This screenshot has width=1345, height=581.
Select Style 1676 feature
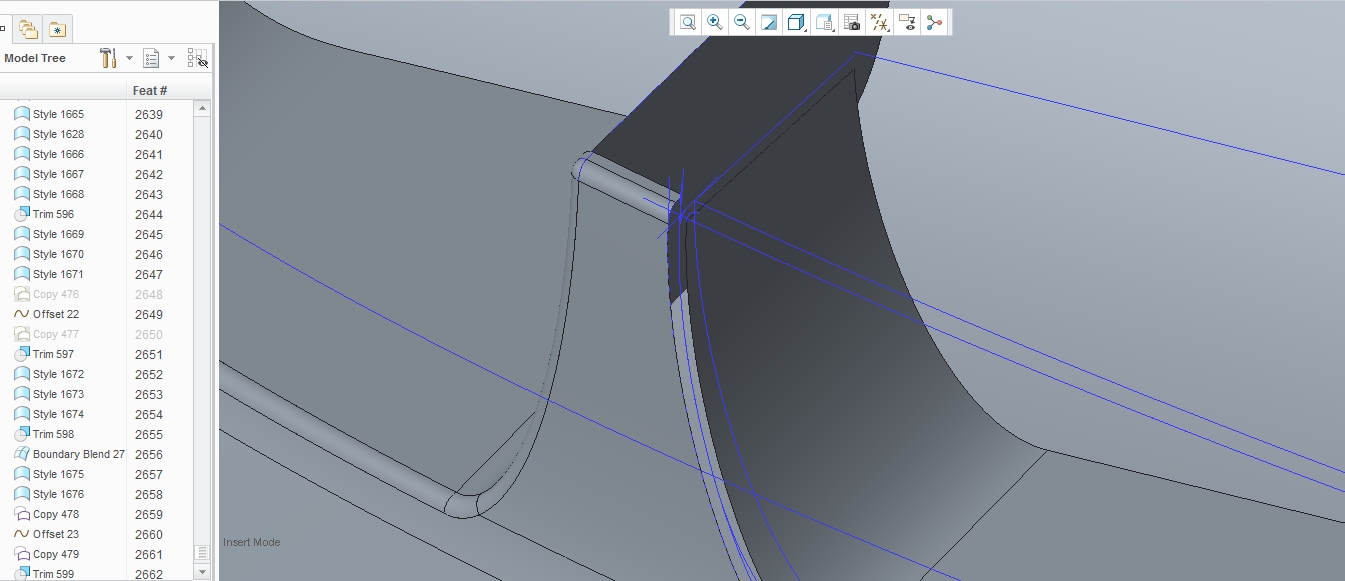pyautogui.click(x=58, y=494)
